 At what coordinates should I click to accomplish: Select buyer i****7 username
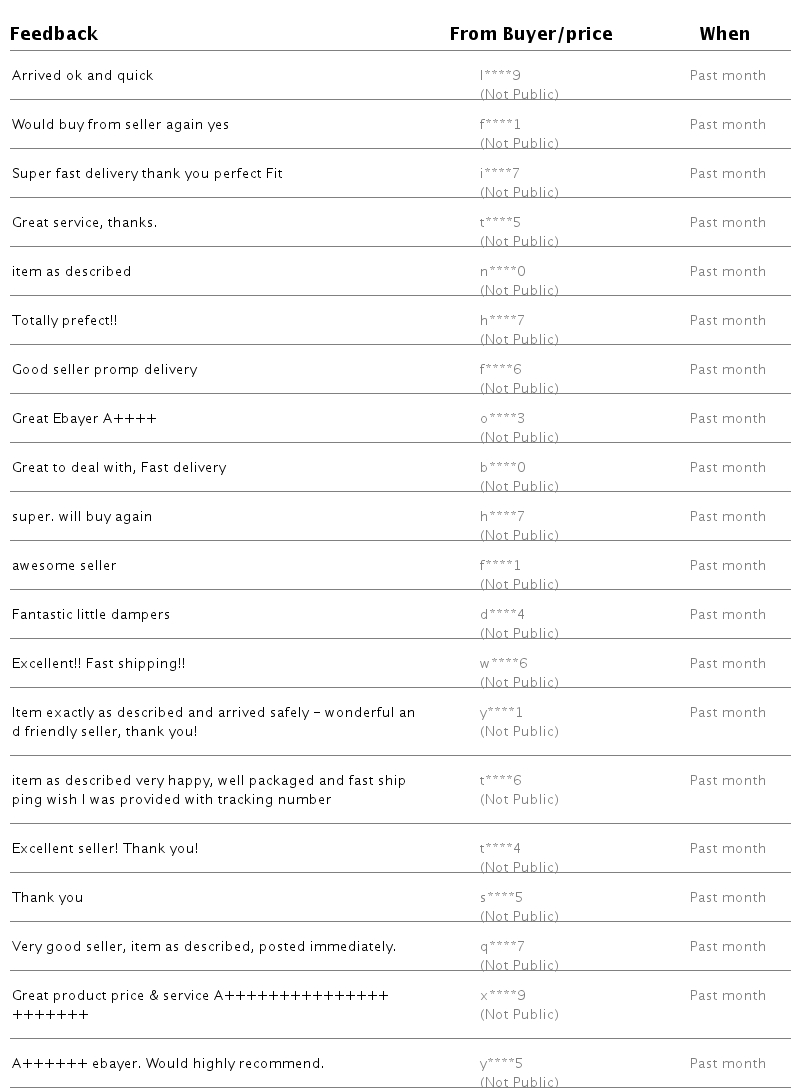[500, 174]
